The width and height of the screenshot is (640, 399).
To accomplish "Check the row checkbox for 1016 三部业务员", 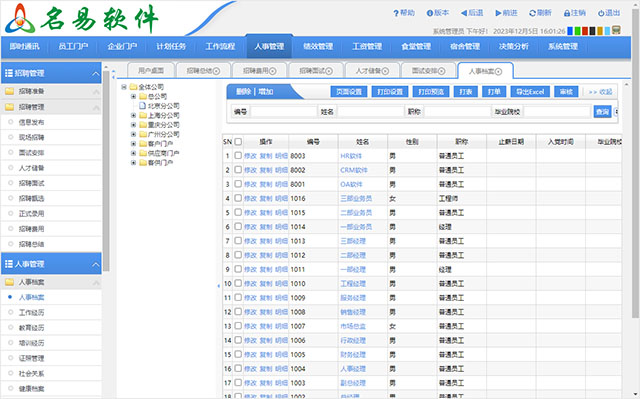I will coord(238,198).
